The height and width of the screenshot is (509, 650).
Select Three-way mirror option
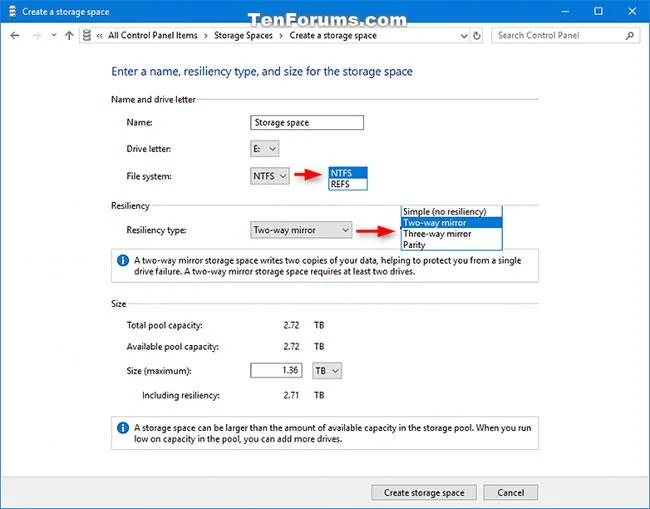(451, 234)
